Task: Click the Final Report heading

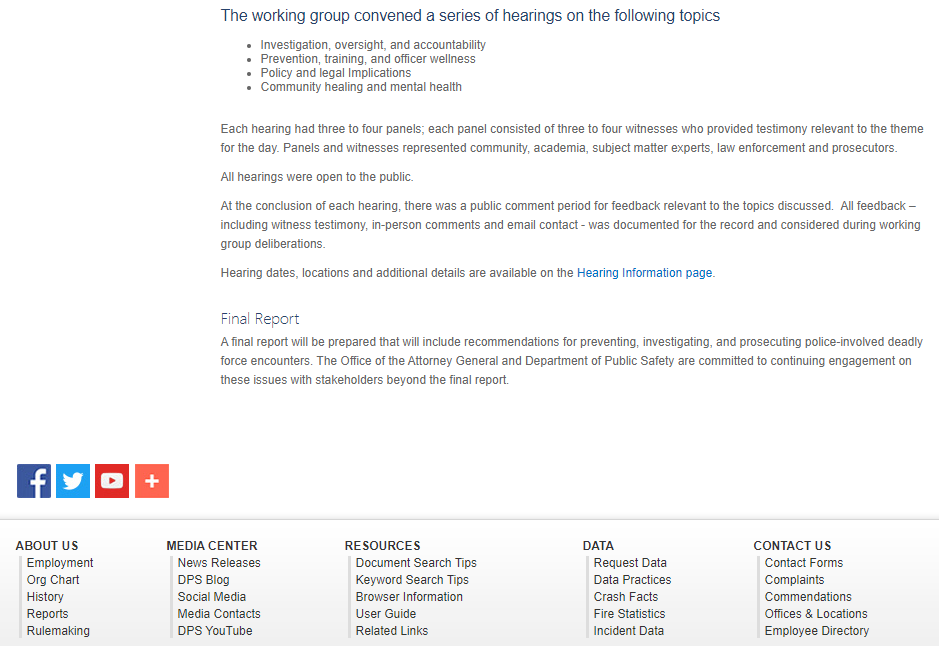Action: click(260, 319)
